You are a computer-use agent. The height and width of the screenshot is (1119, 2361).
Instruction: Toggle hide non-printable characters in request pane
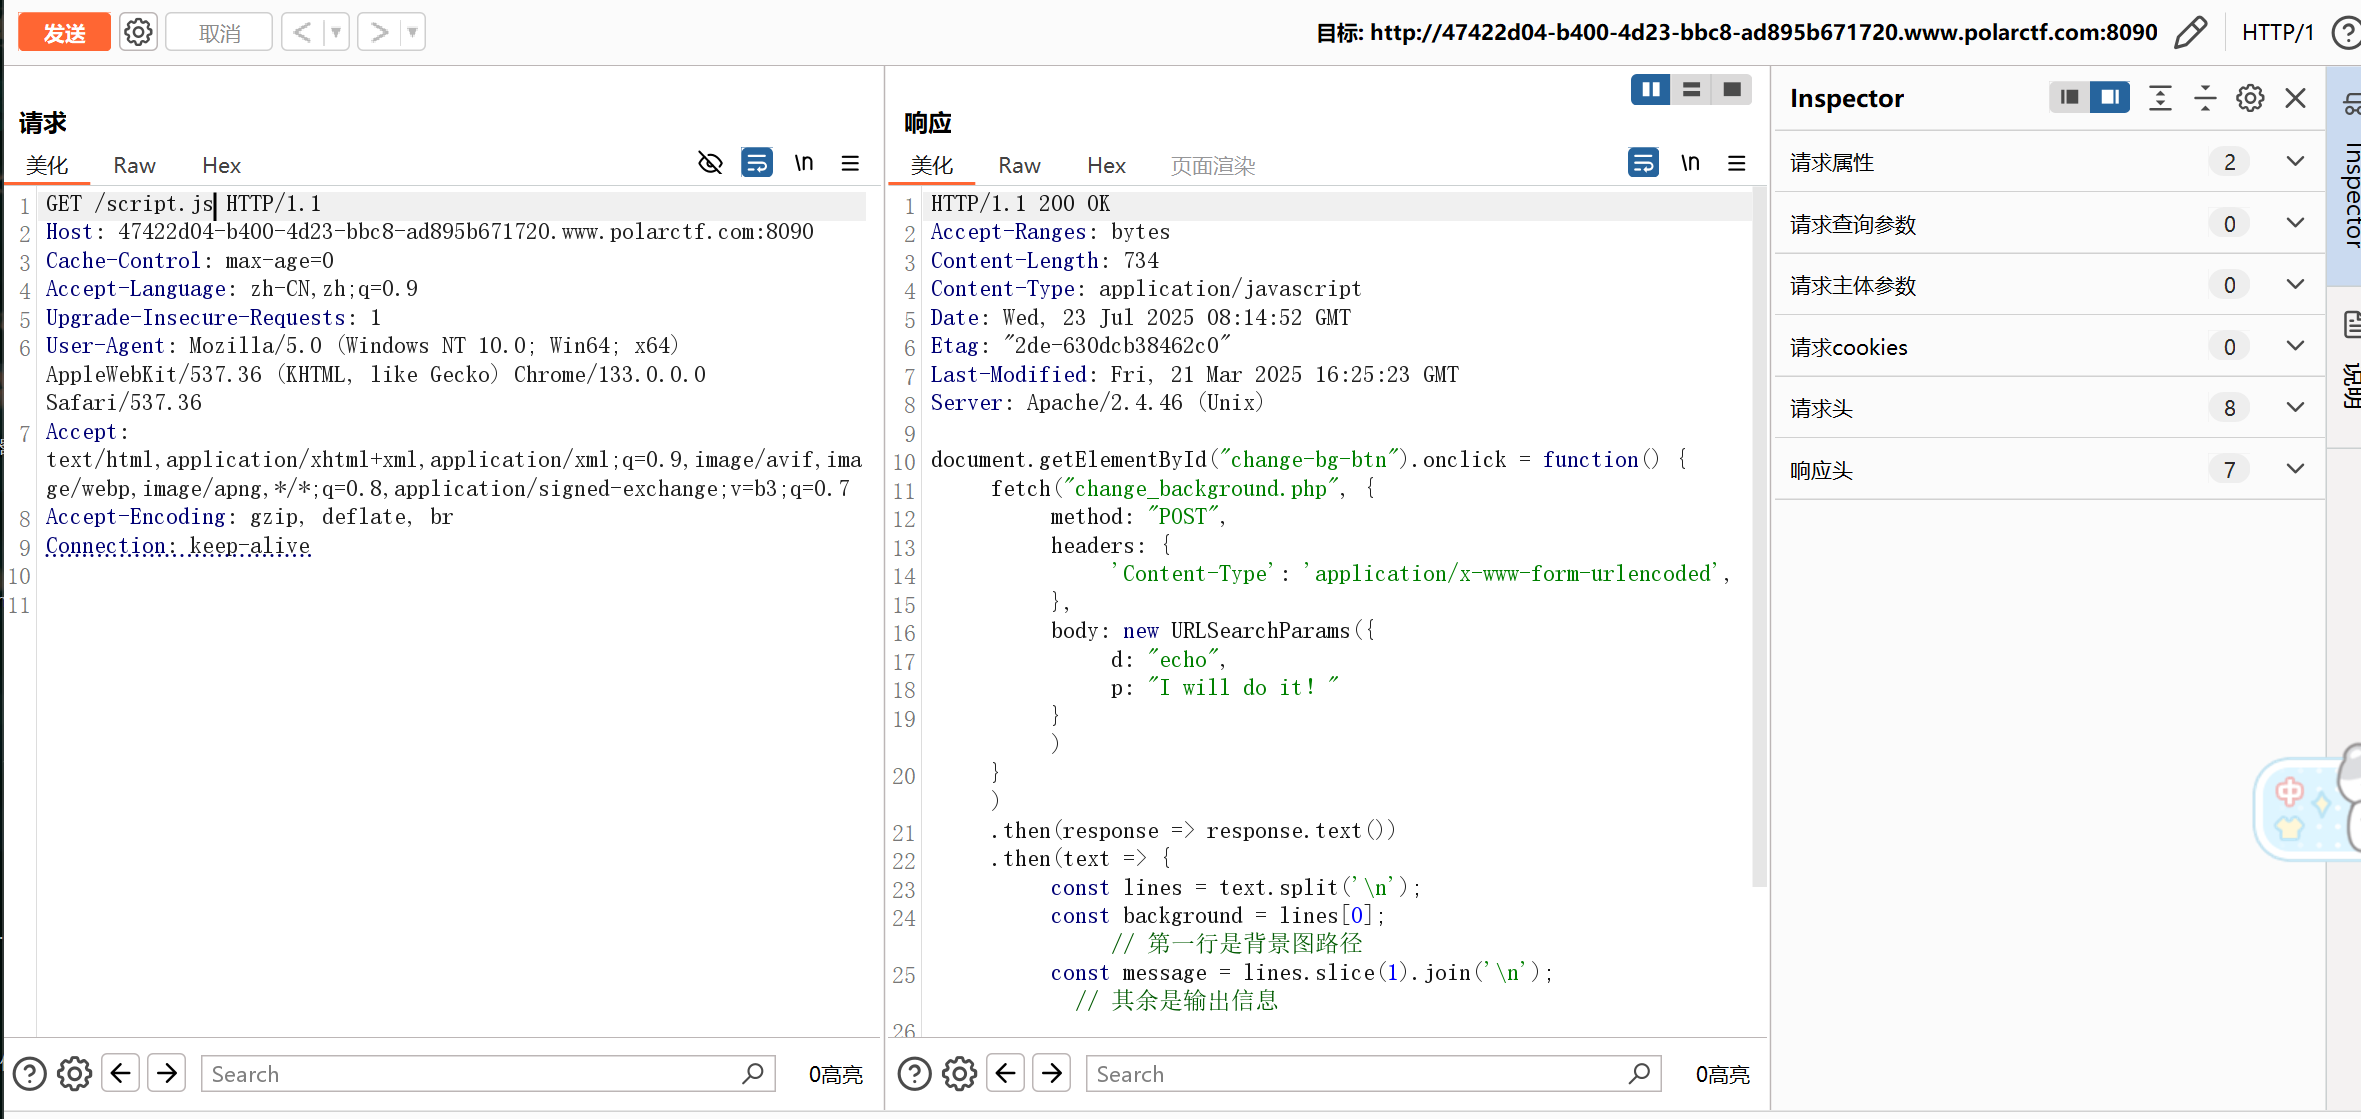(x=710, y=163)
